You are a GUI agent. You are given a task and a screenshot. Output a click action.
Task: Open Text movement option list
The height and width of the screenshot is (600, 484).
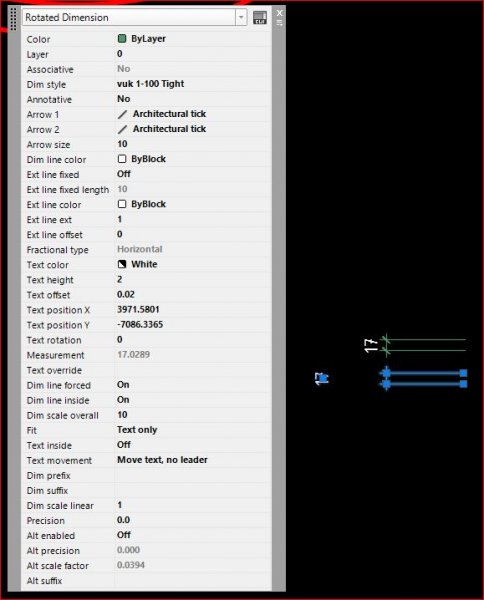[193, 460]
